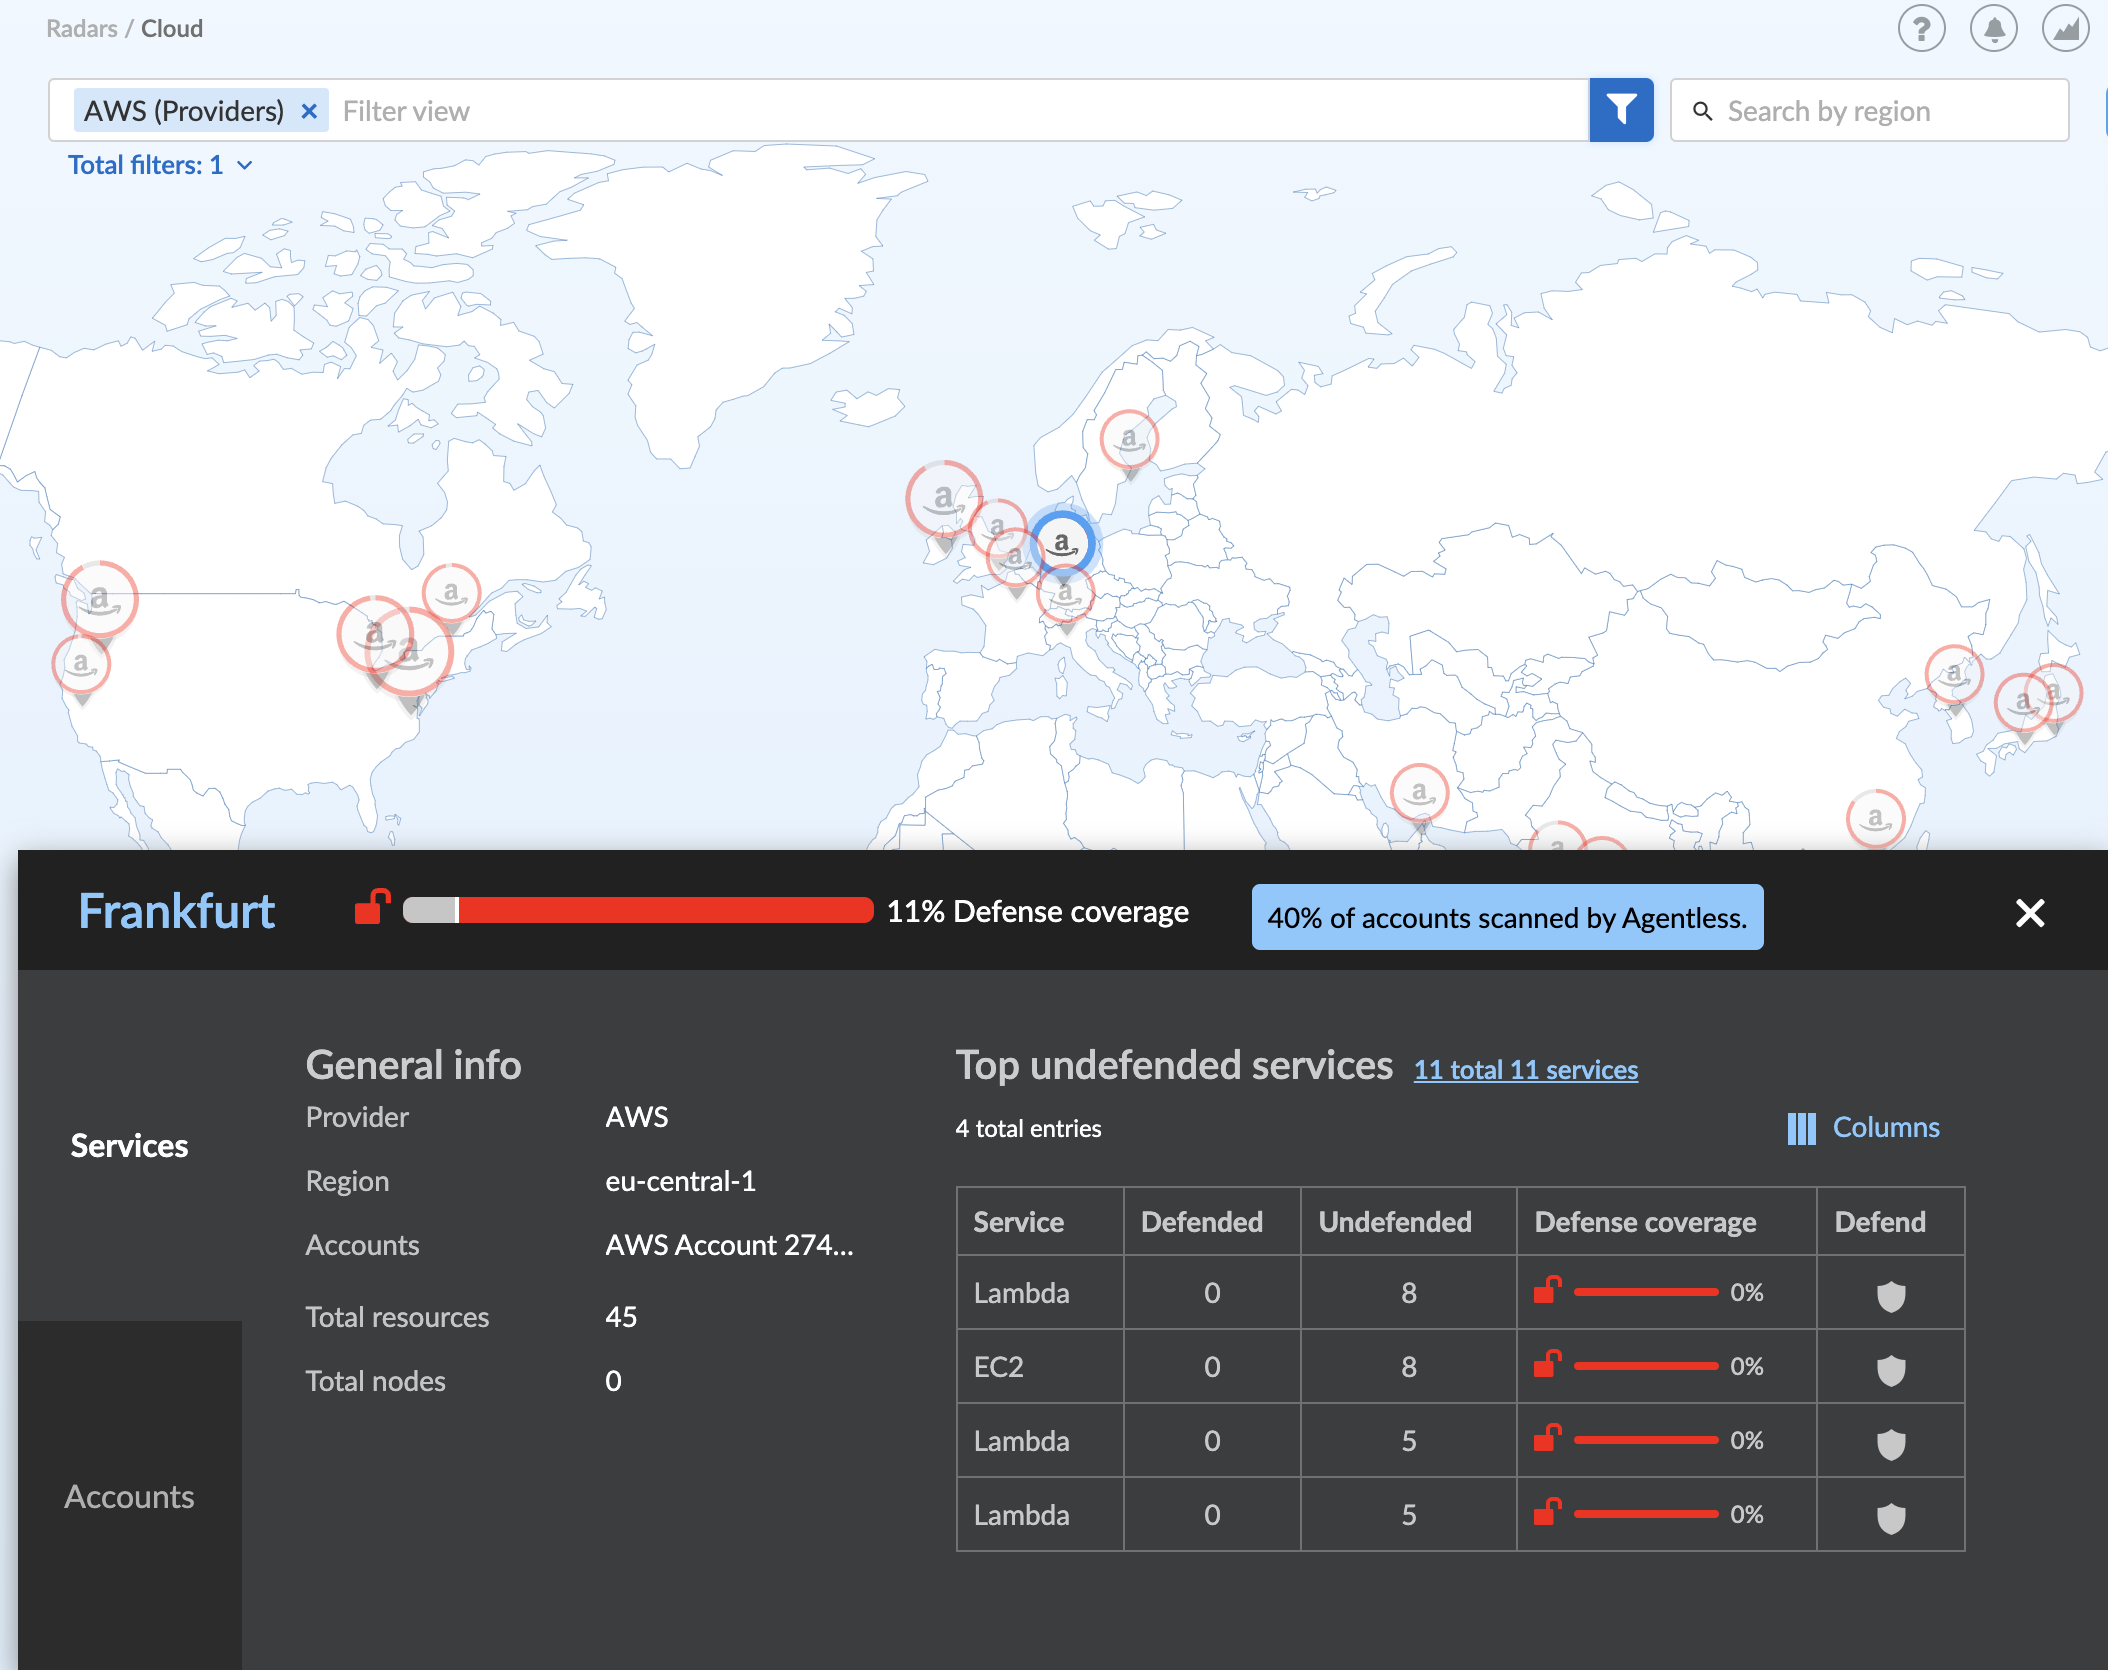Image resolution: width=2108 pixels, height=1670 pixels.
Task: Select the Oregon AWS marker on US west coast
Action: point(99,600)
